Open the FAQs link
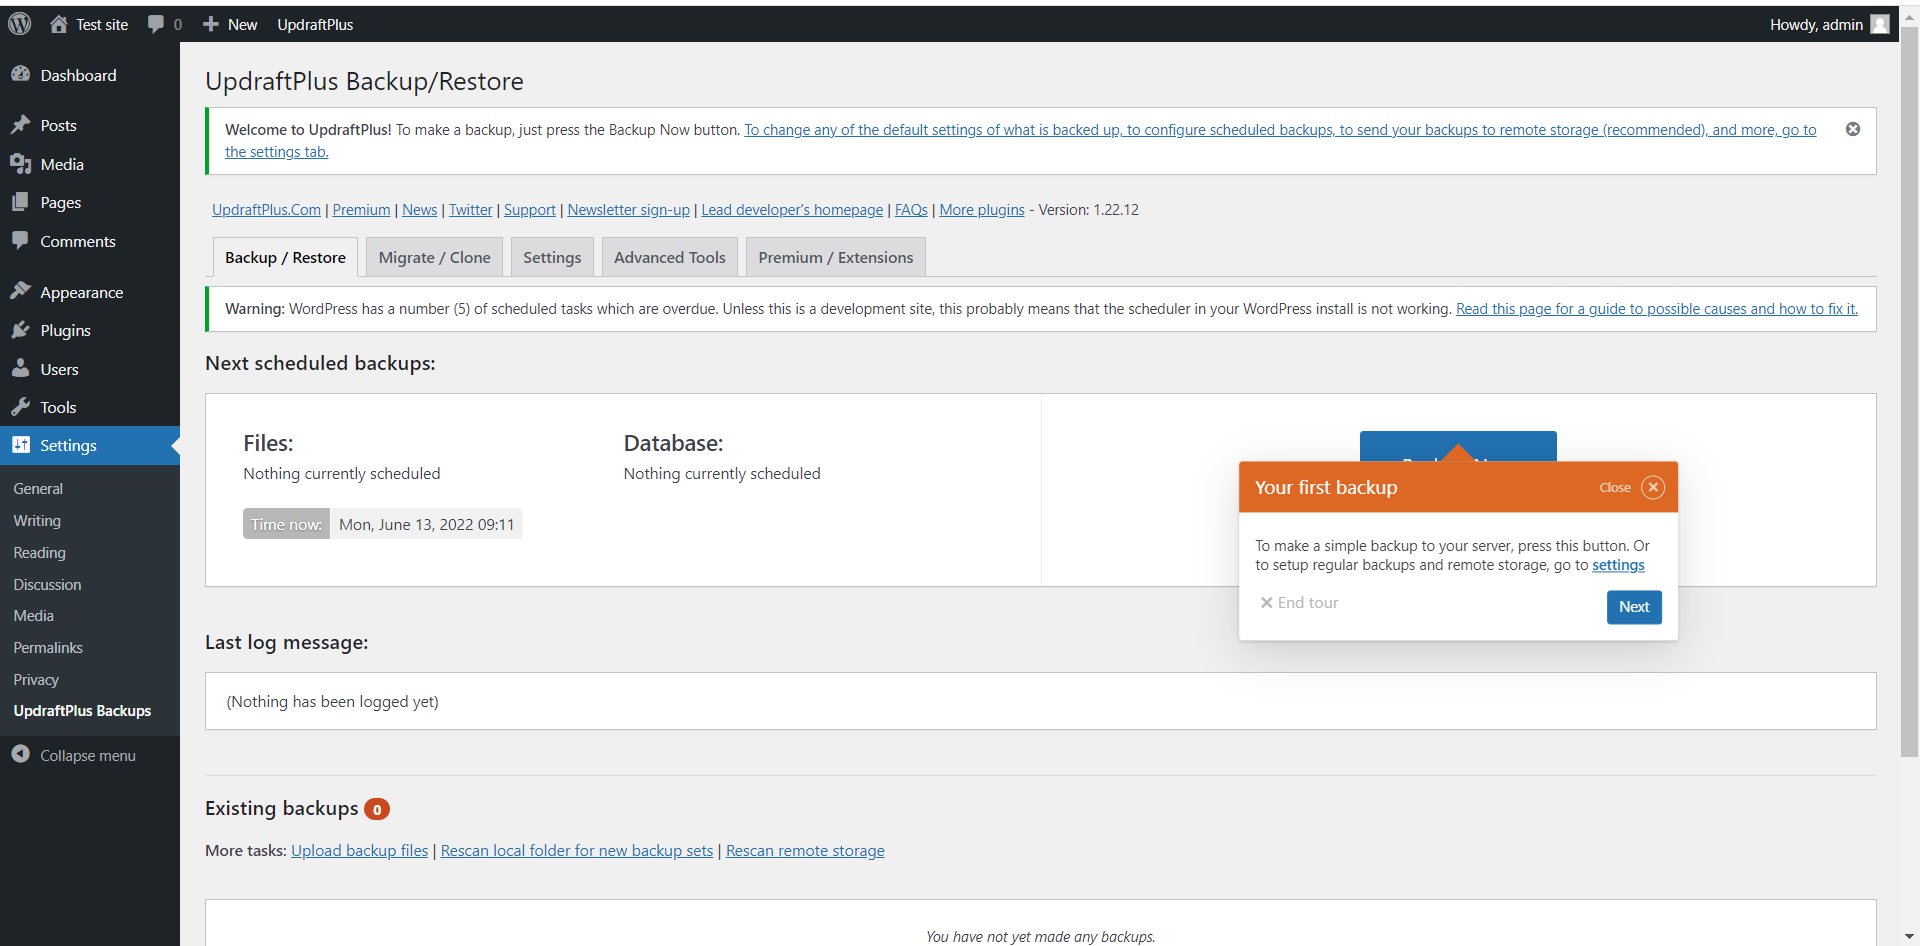1920x946 pixels. tap(911, 210)
